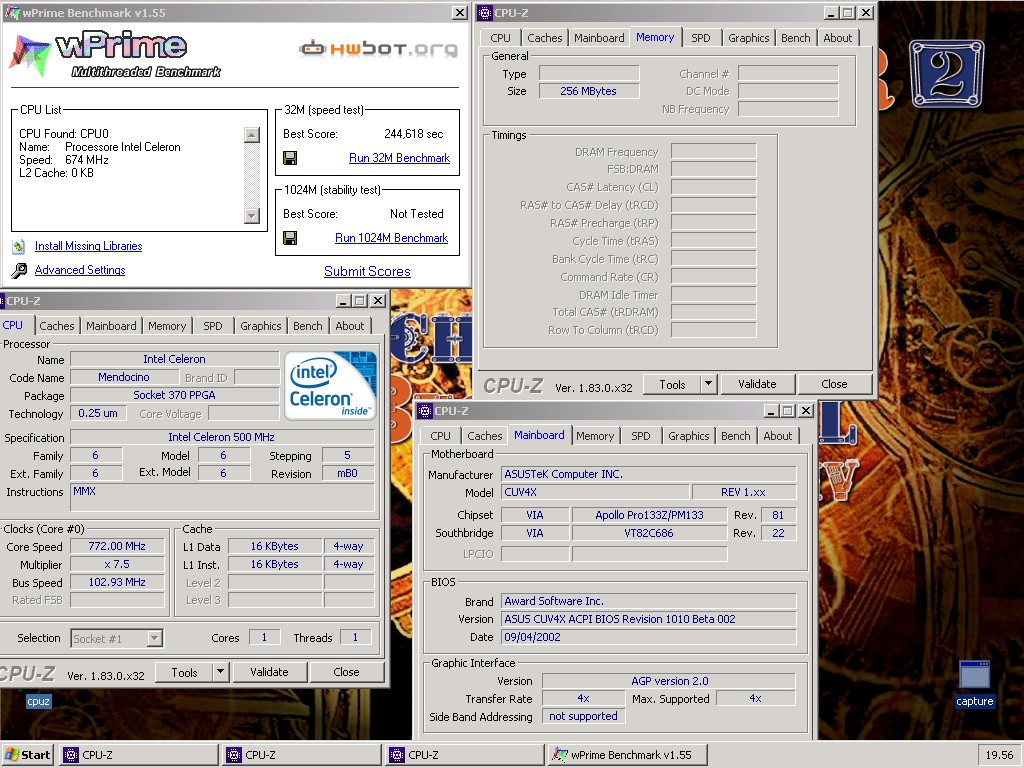Select Bench tab in CPU window

click(308, 326)
